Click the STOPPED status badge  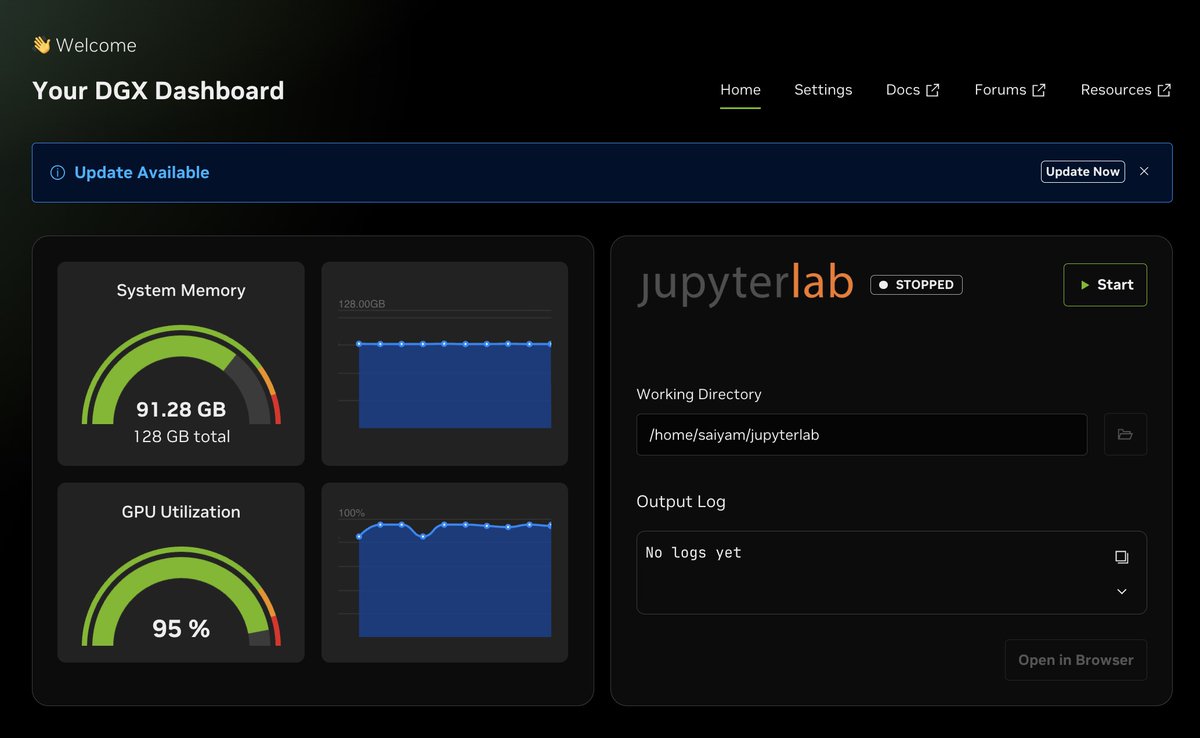(x=916, y=285)
